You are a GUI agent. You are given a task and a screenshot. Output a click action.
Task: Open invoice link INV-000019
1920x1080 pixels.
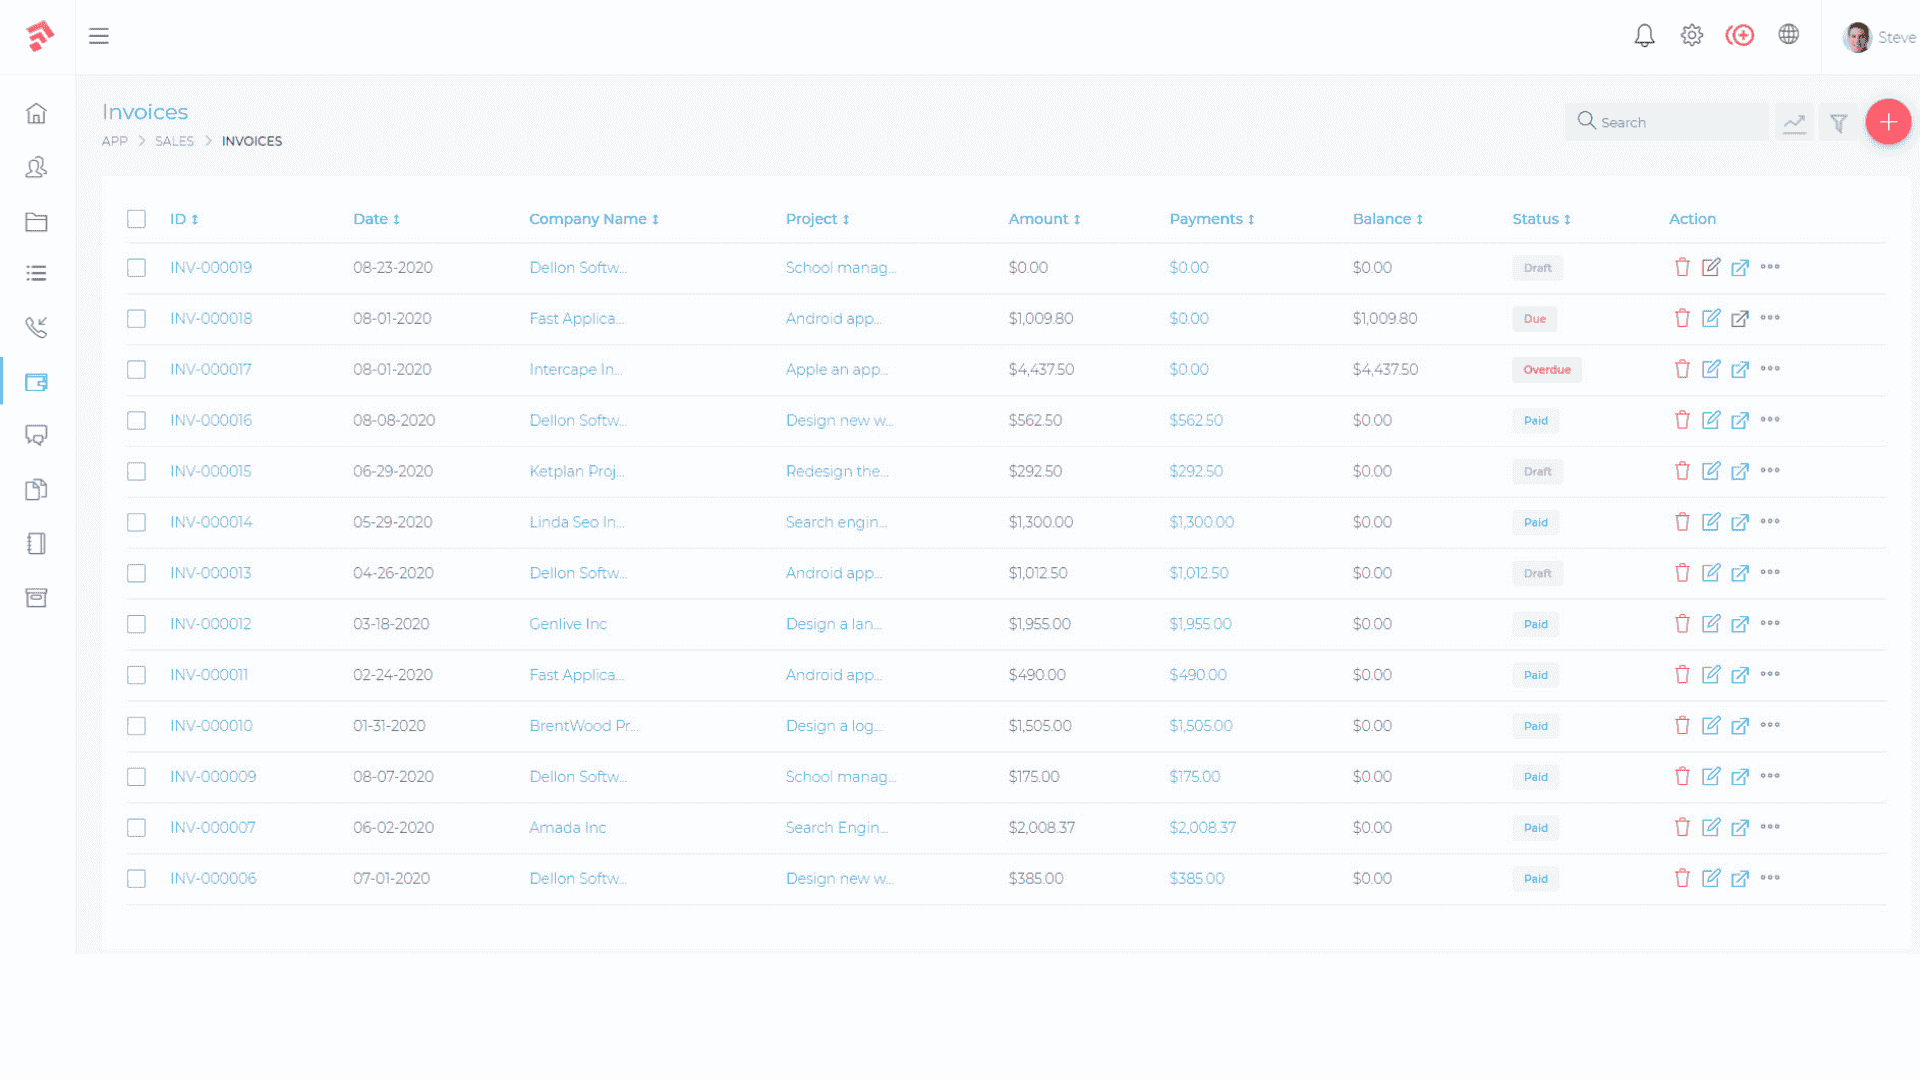pyautogui.click(x=211, y=268)
